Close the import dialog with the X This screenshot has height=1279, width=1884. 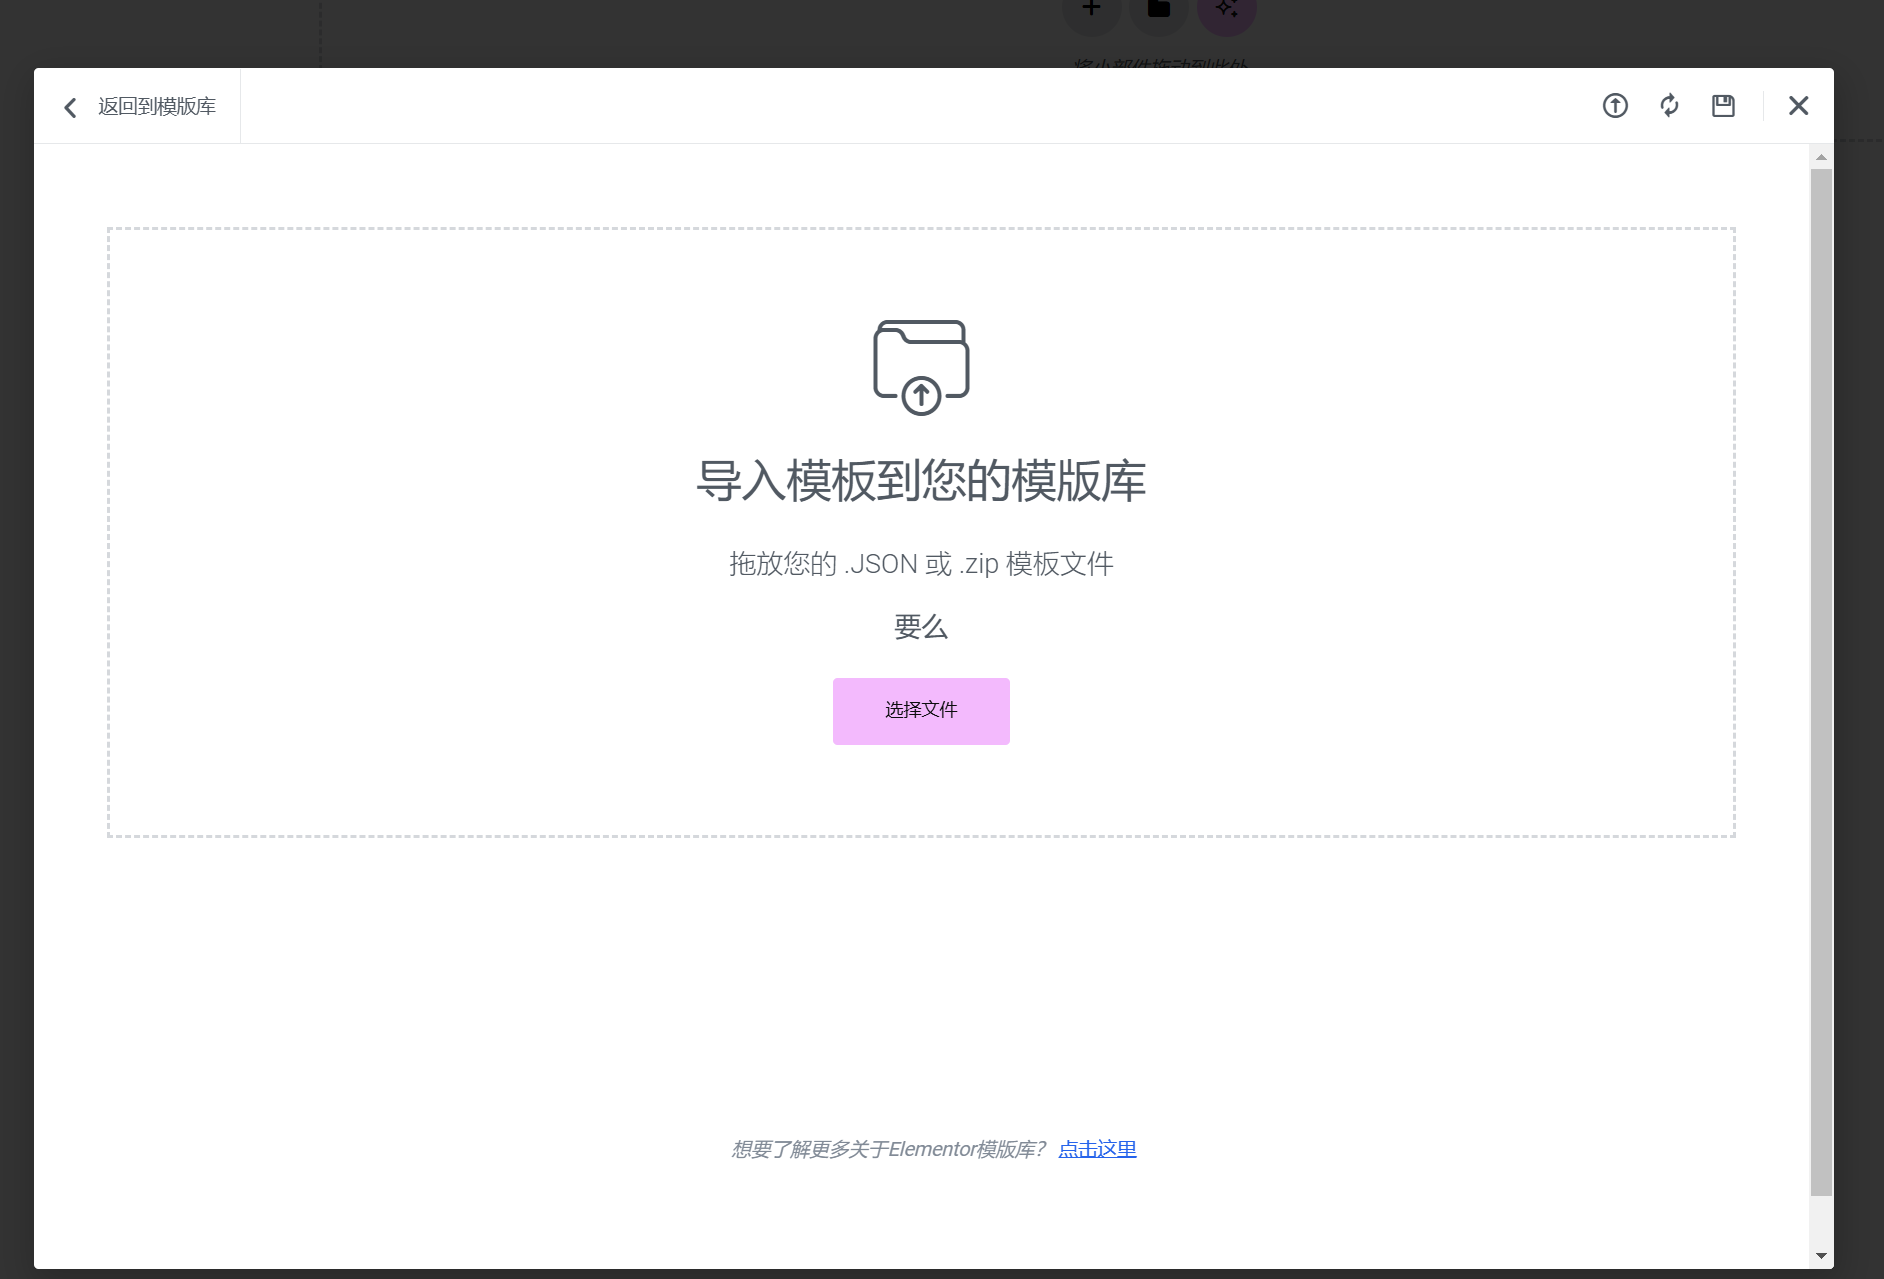pos(1798,105)
